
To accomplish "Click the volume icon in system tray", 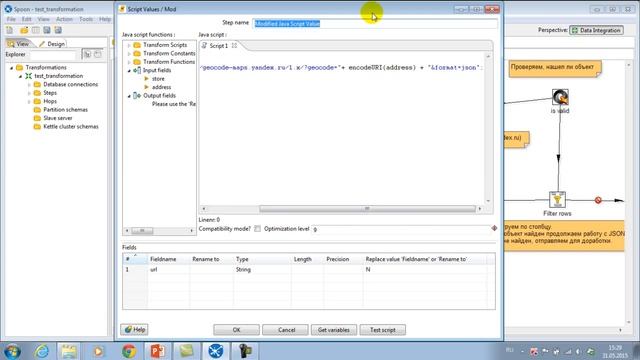I will (578, 351).
